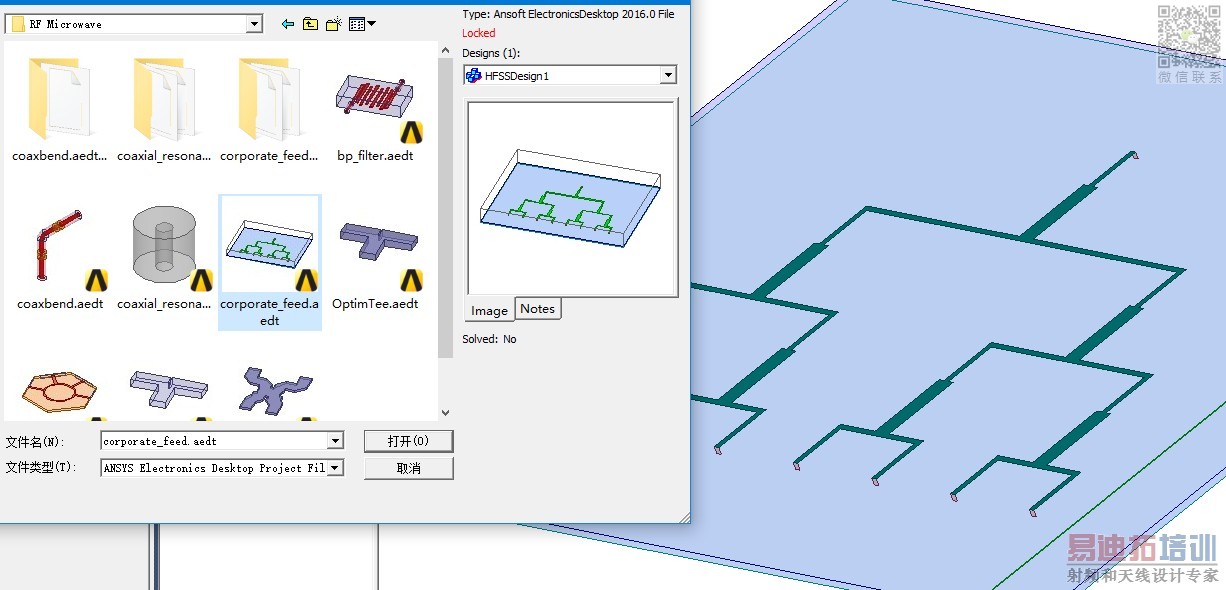
Task: Select the coaxial_resonator aedt project file
Action: click(164, 258)
